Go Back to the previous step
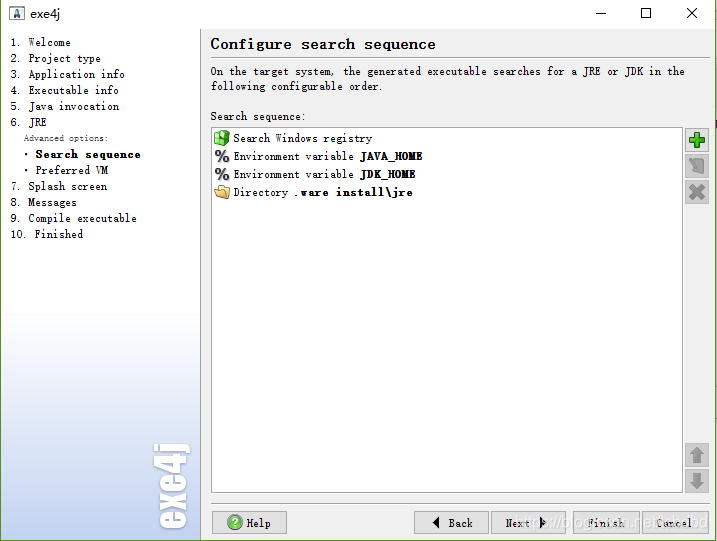This screenshot has height=541, width=717. pos(451,522)
